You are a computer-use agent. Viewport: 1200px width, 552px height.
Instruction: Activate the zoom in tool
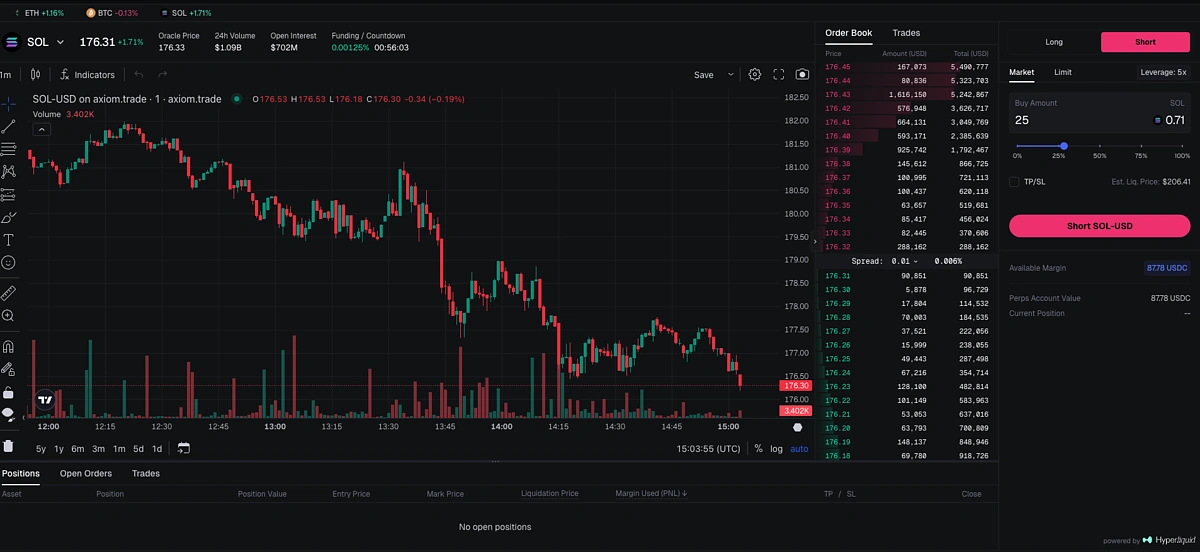(x=8, y=316)
